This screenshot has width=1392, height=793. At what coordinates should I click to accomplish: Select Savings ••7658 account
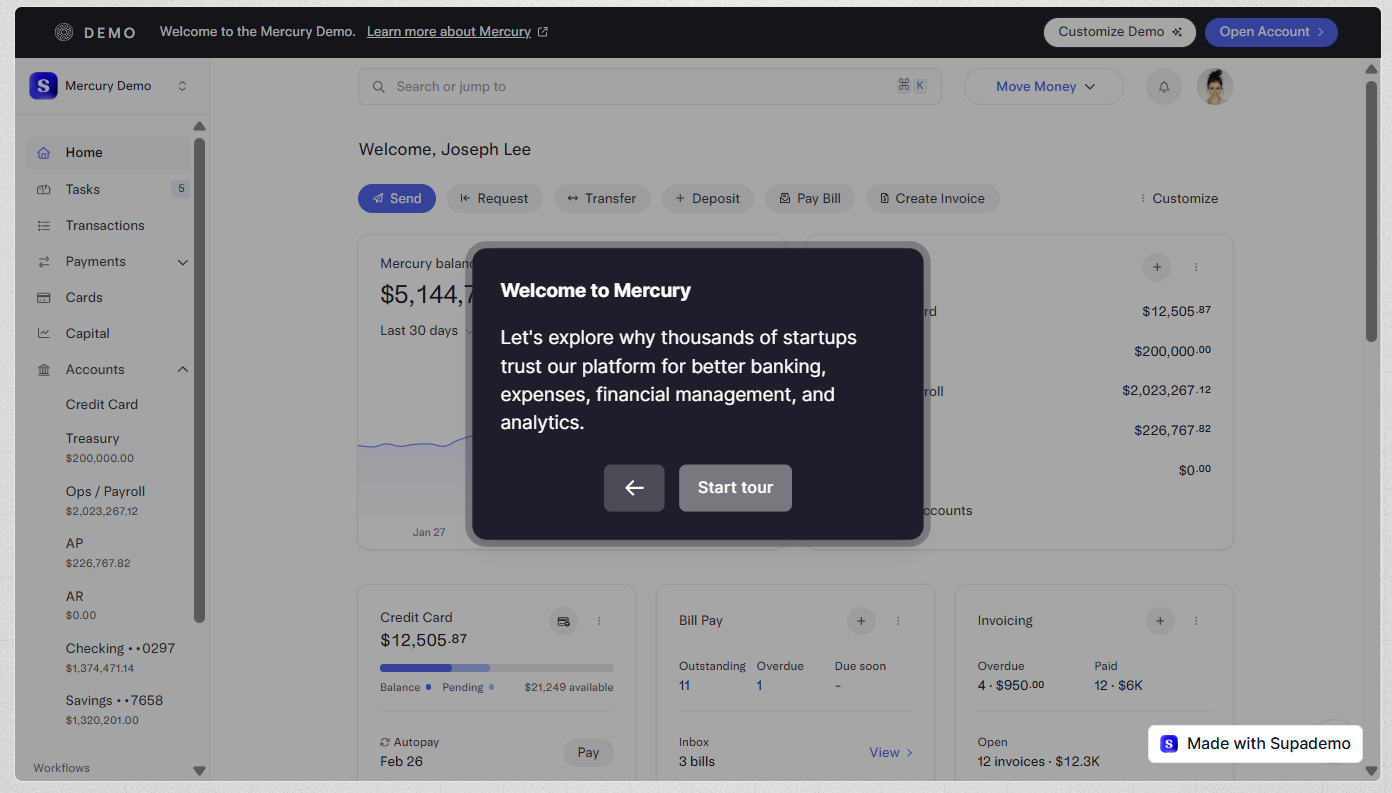click(x=114, y=709)
